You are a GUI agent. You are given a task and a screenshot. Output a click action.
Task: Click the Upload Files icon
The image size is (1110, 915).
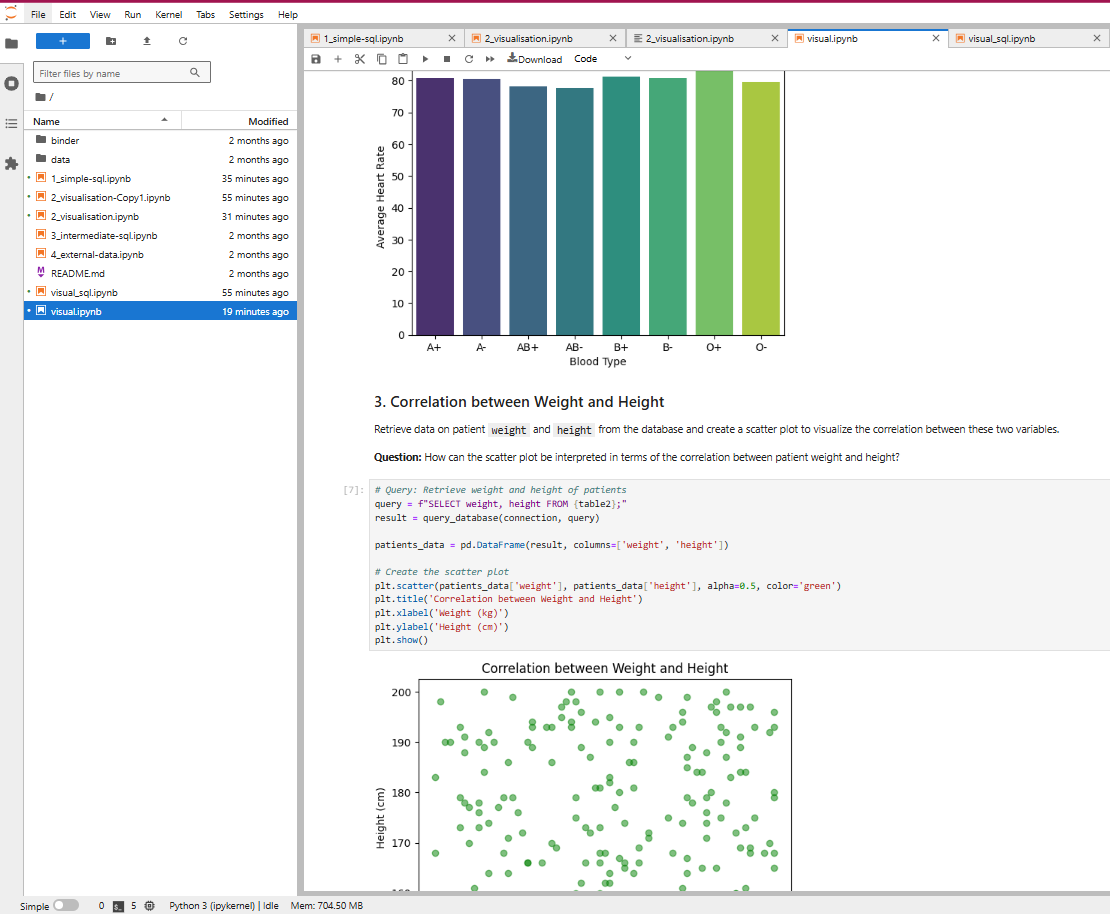[x=147, y=41]
